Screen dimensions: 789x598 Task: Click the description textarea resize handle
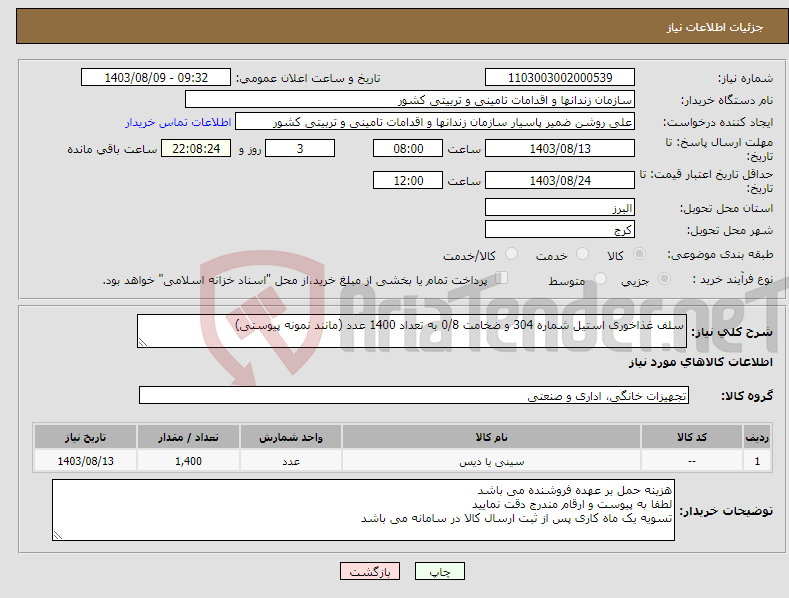(143, 342)
